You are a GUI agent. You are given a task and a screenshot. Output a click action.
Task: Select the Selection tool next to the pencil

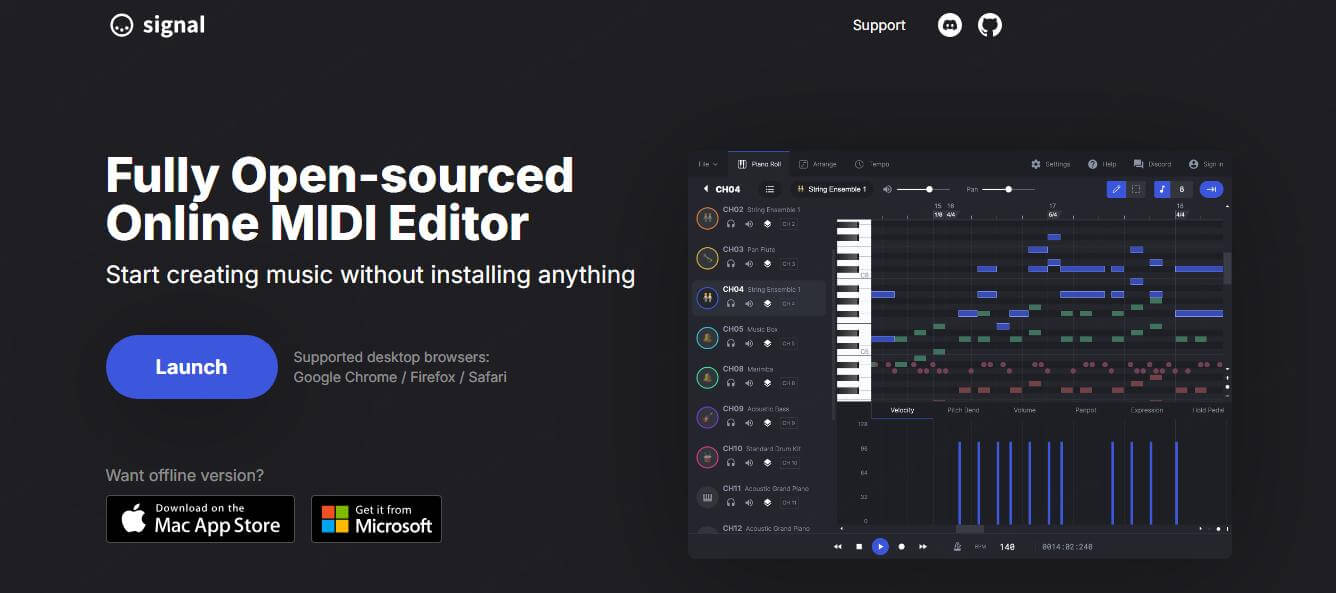pos(1137,189)
